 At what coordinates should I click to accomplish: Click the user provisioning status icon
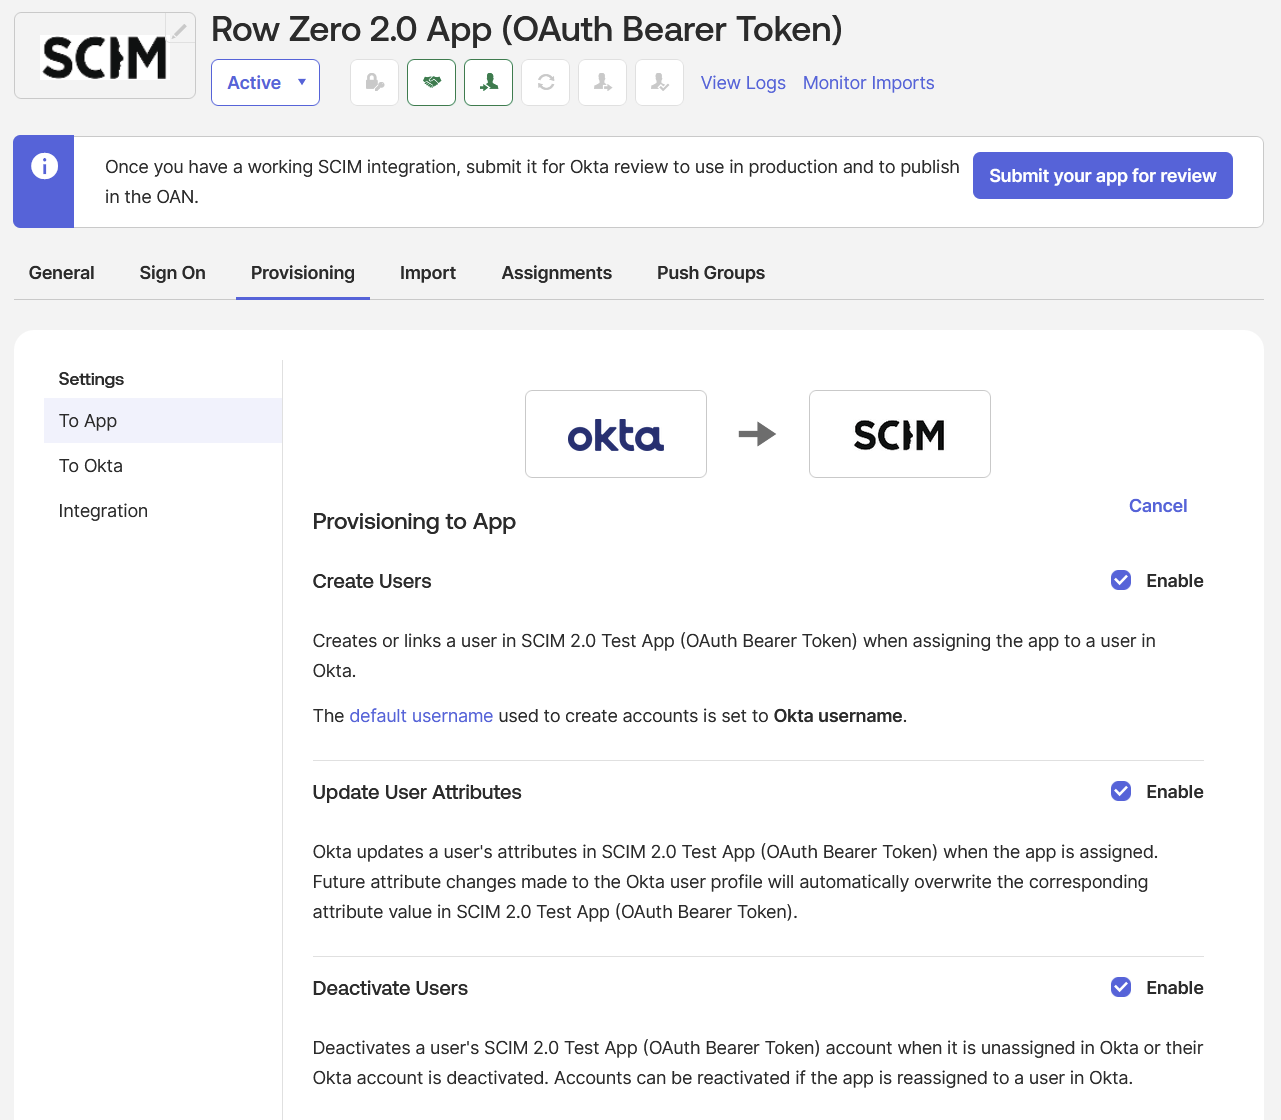pos(488,82)
